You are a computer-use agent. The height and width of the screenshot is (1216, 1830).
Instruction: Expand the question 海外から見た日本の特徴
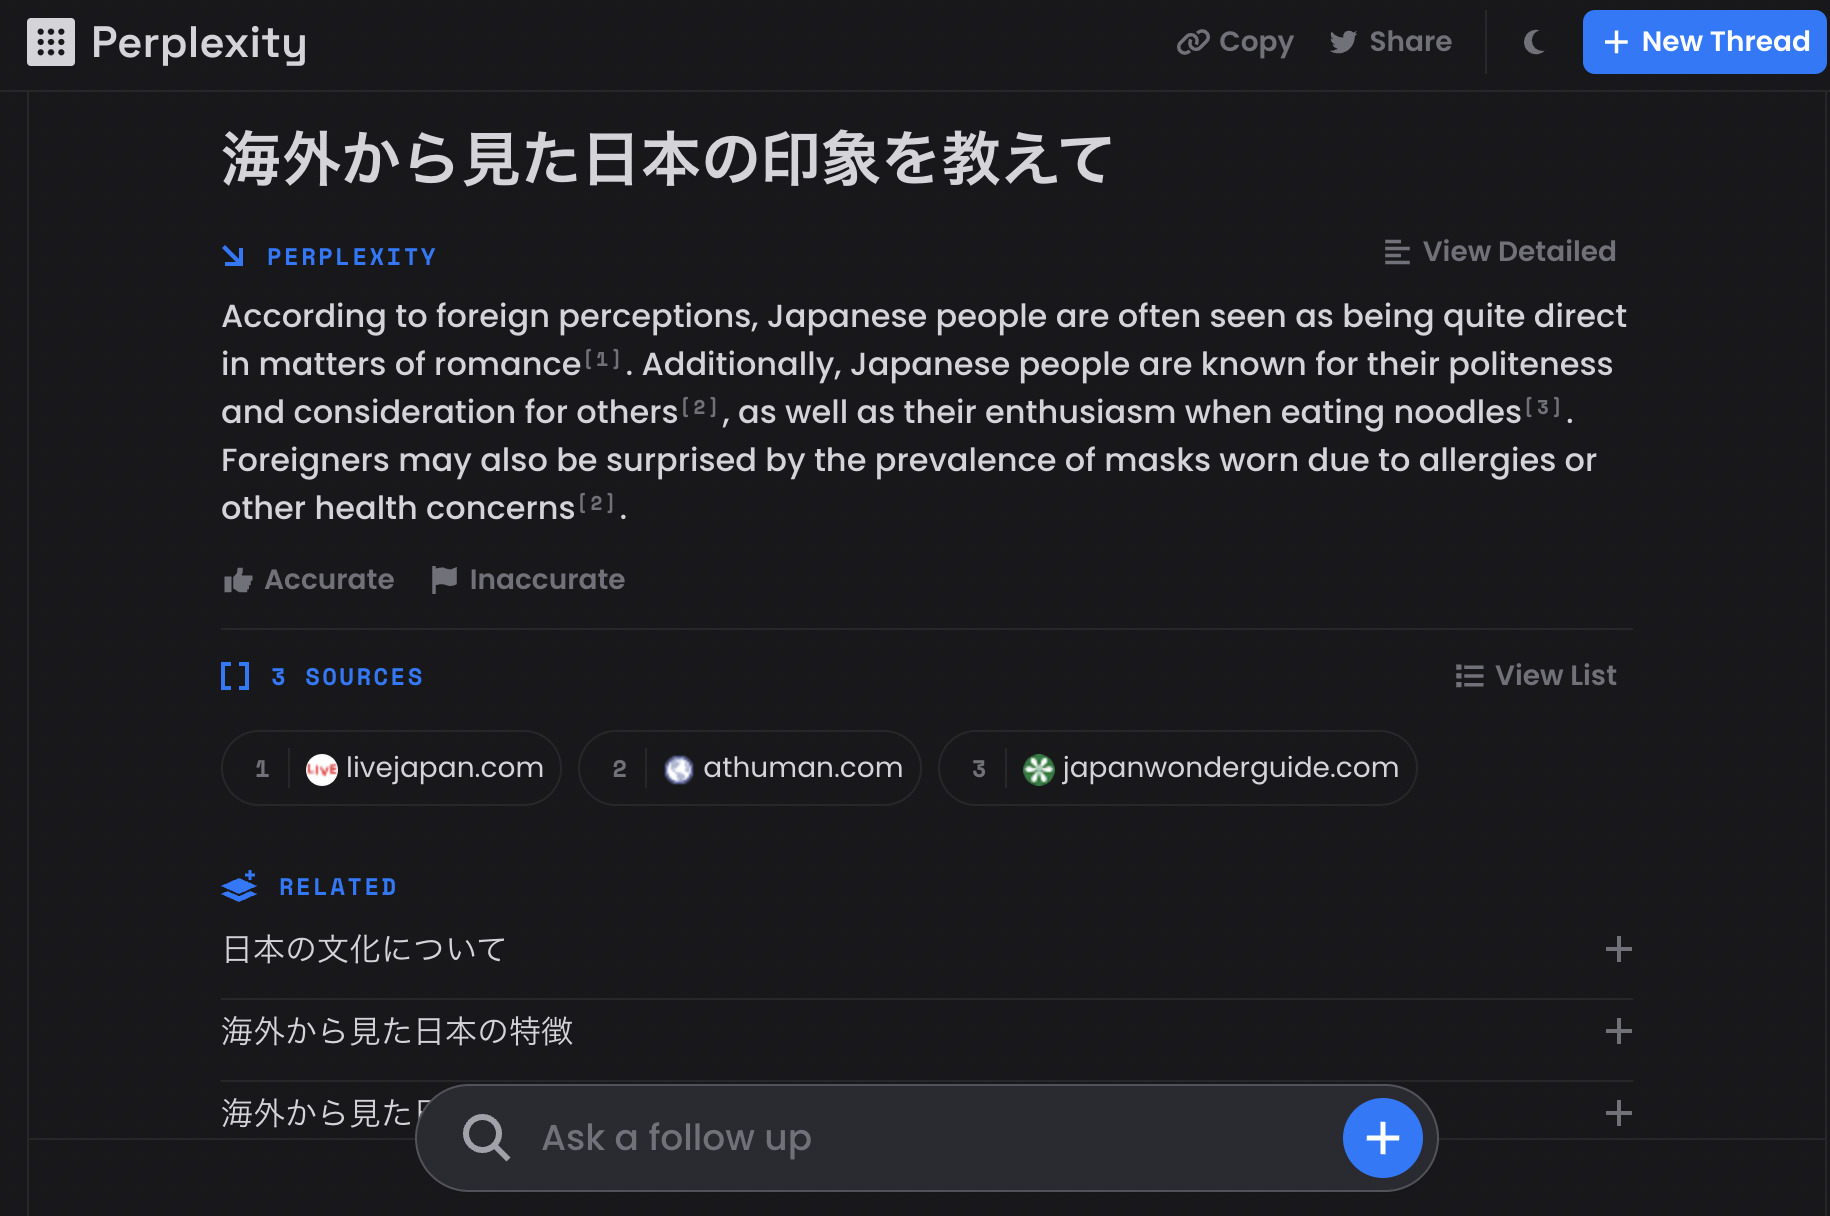click(1617, 1031)
